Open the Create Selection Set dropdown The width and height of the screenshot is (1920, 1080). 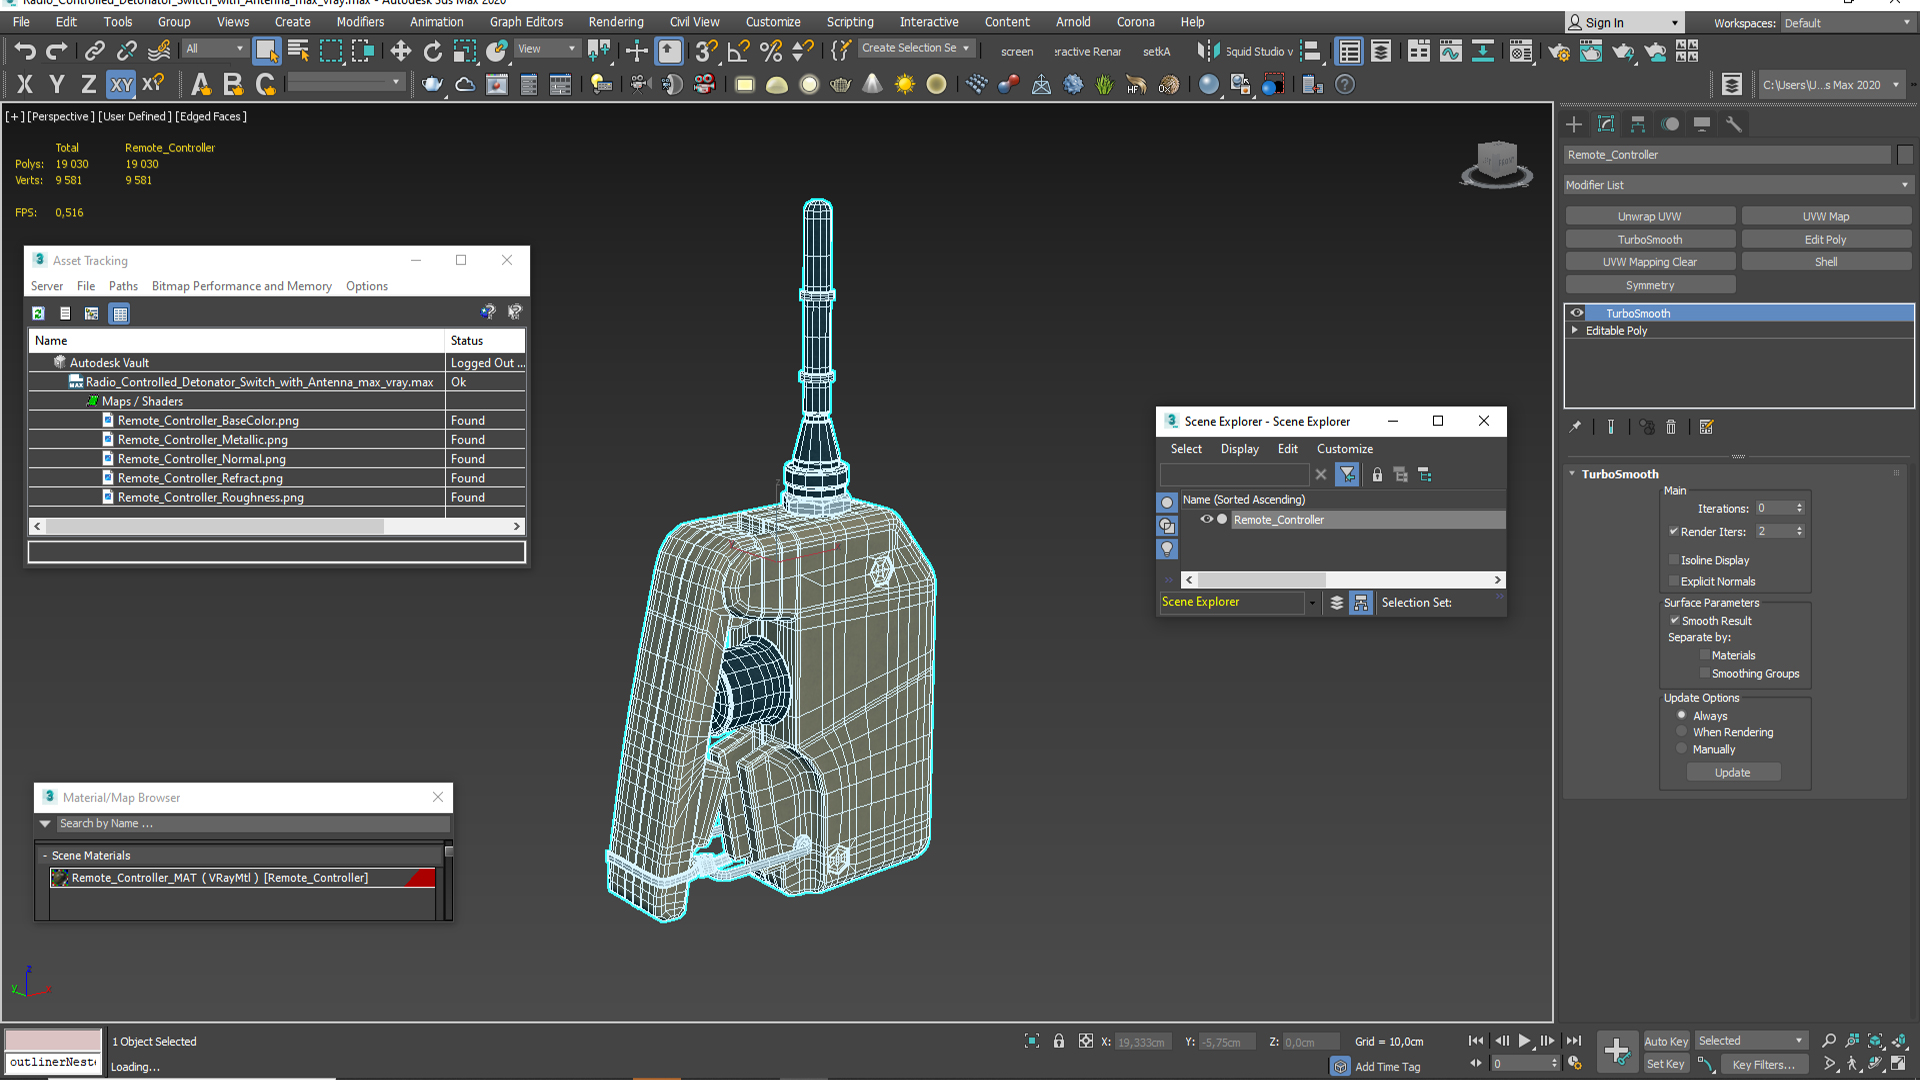pyautogui.click(x=915, y=48)
